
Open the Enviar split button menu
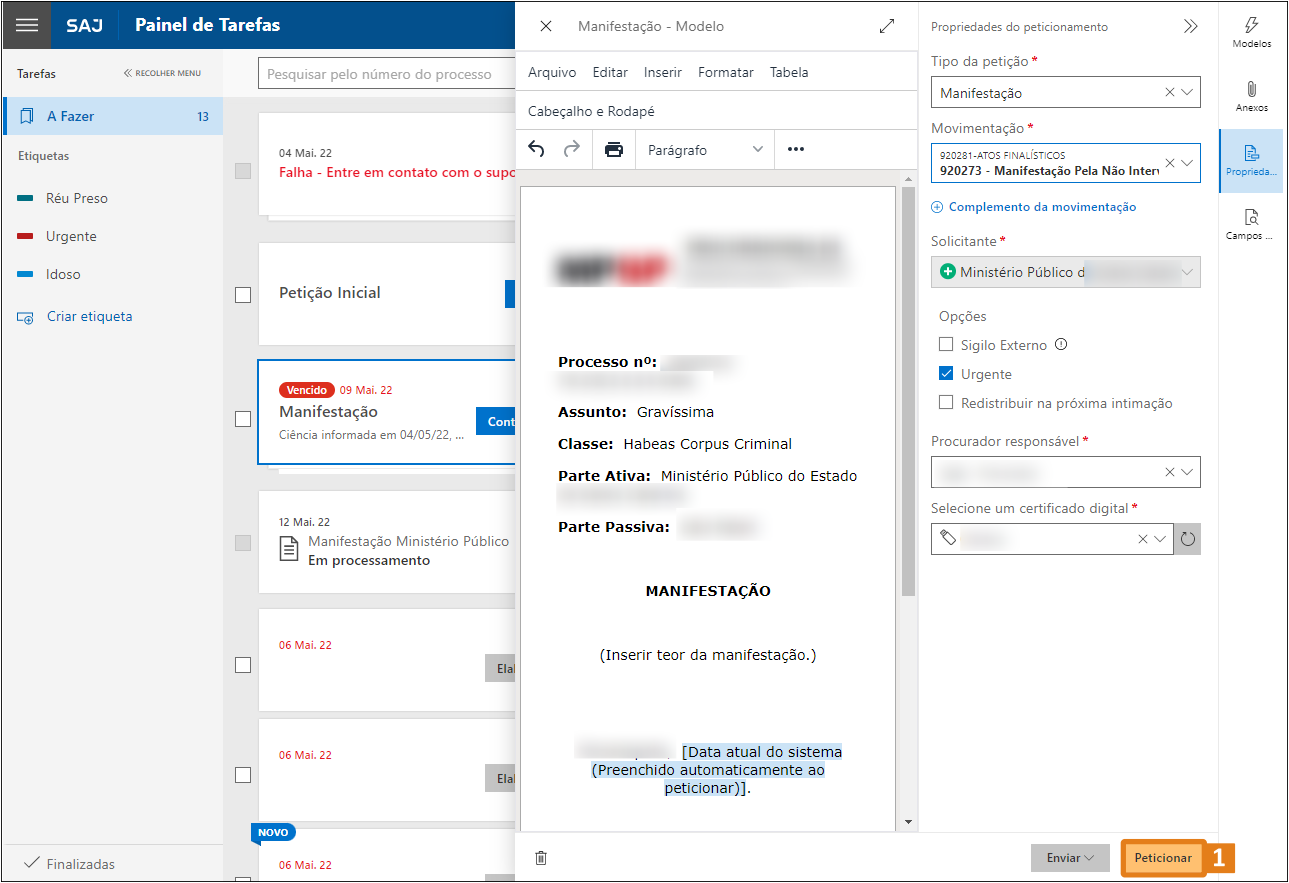click(x=1070, y=858)
